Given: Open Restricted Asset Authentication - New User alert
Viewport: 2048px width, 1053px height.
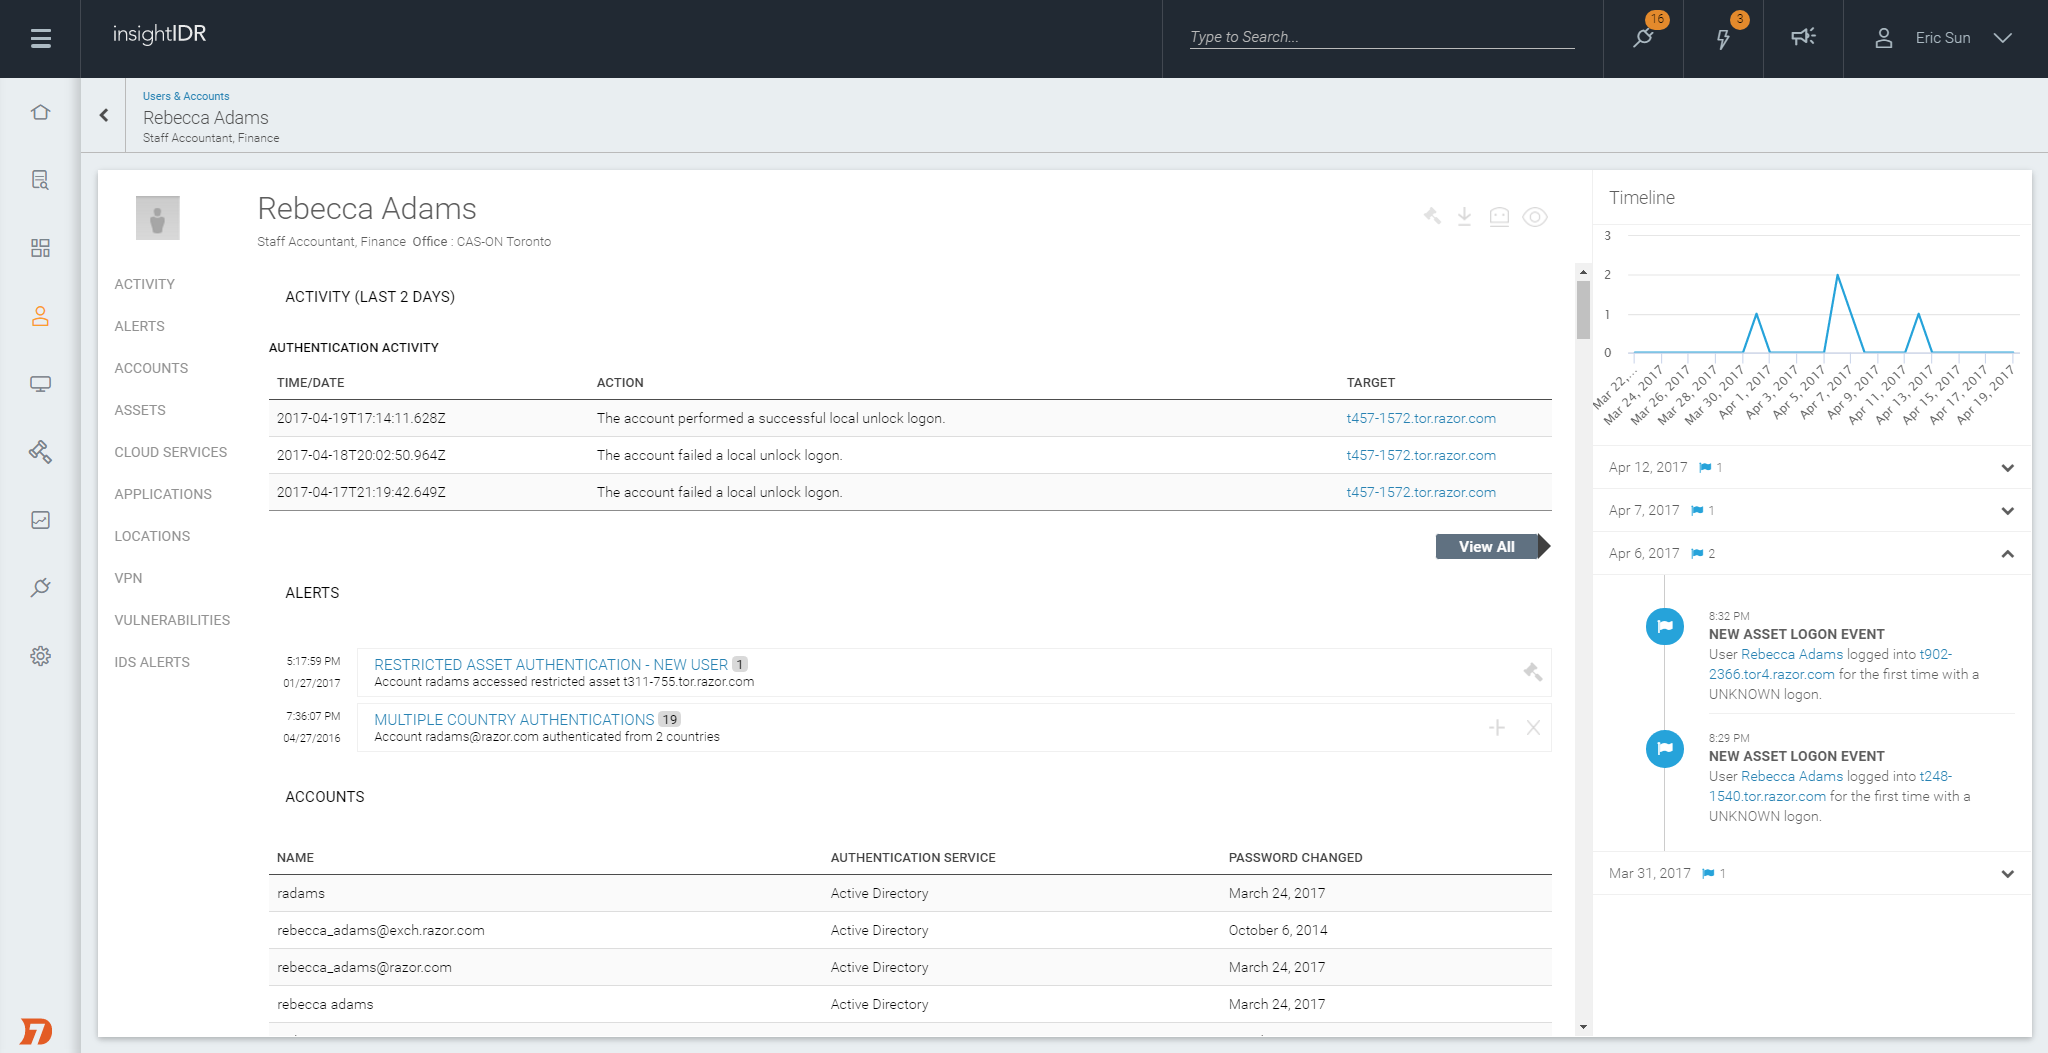Looking at the screenshot, I should pos(551,664).
